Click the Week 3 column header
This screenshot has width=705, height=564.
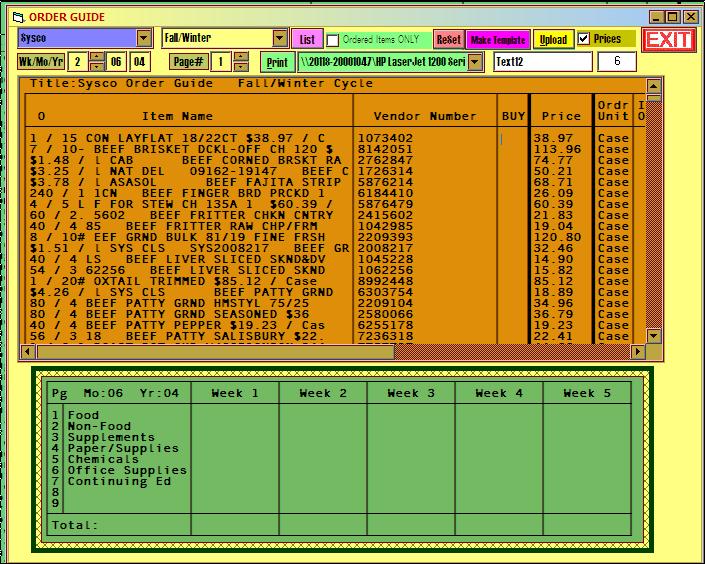point(411,394)
